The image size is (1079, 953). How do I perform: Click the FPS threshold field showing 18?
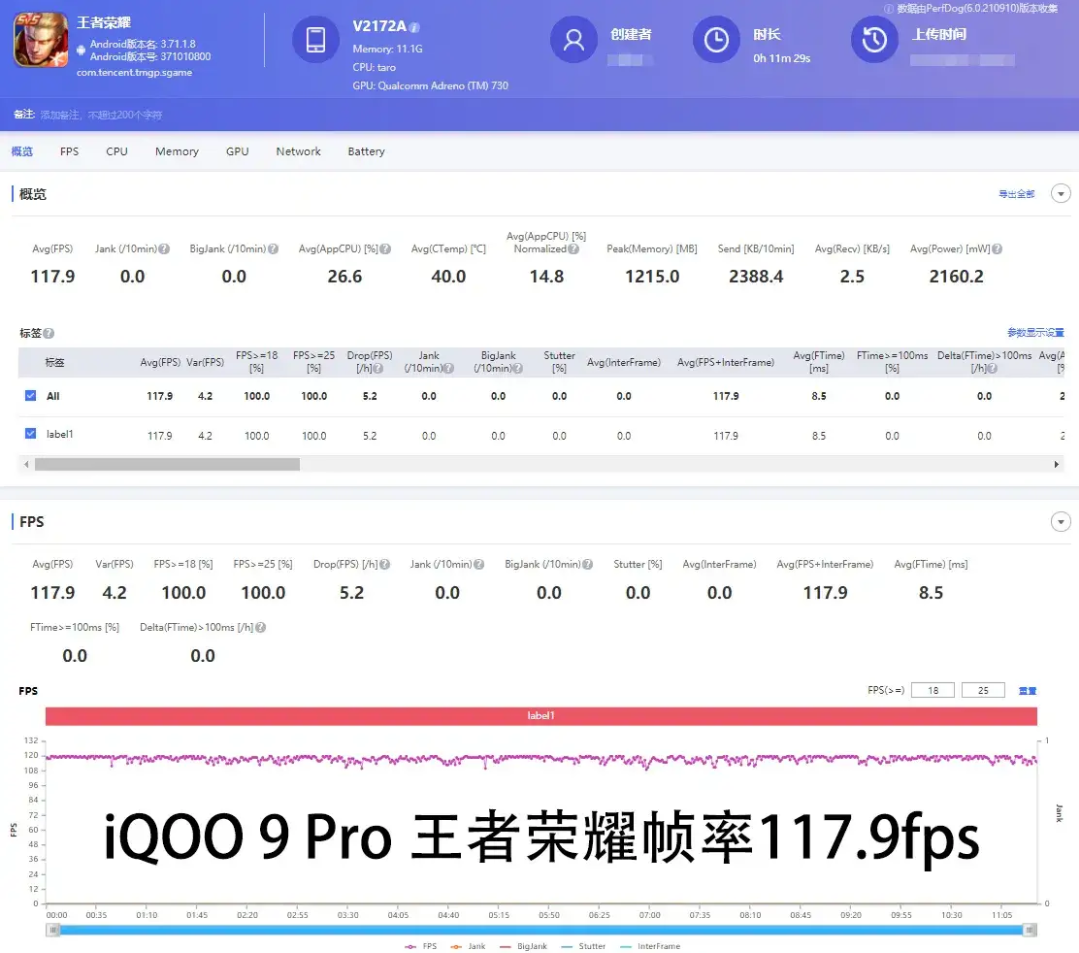coord(932,690)
